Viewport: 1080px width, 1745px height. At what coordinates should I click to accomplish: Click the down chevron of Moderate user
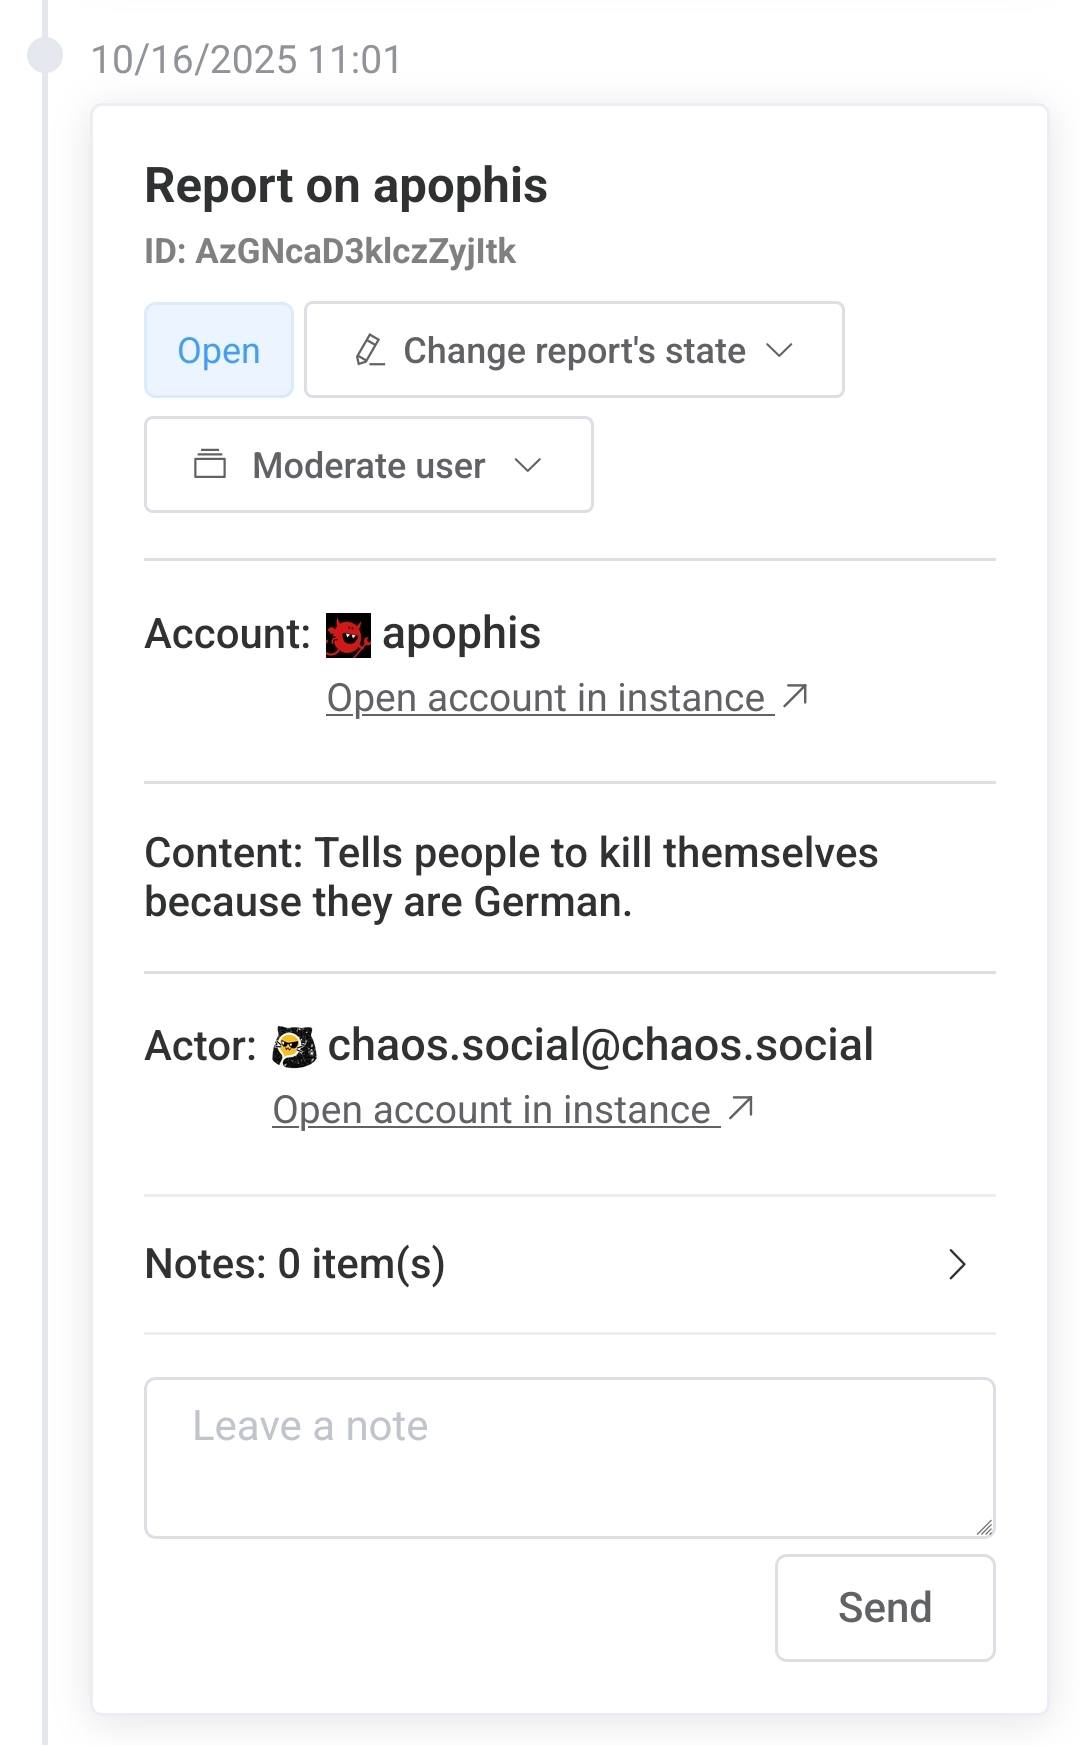[x=527, y=465]
